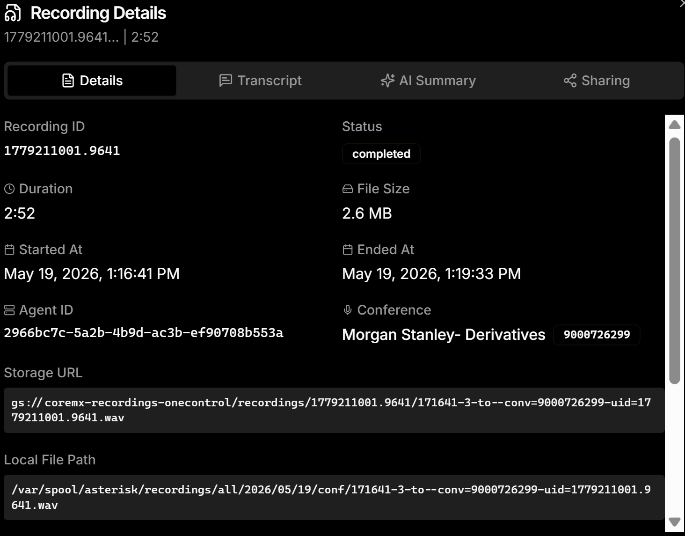
Task: Click the 2:52 value under Duration
Action: click(20, 213)
